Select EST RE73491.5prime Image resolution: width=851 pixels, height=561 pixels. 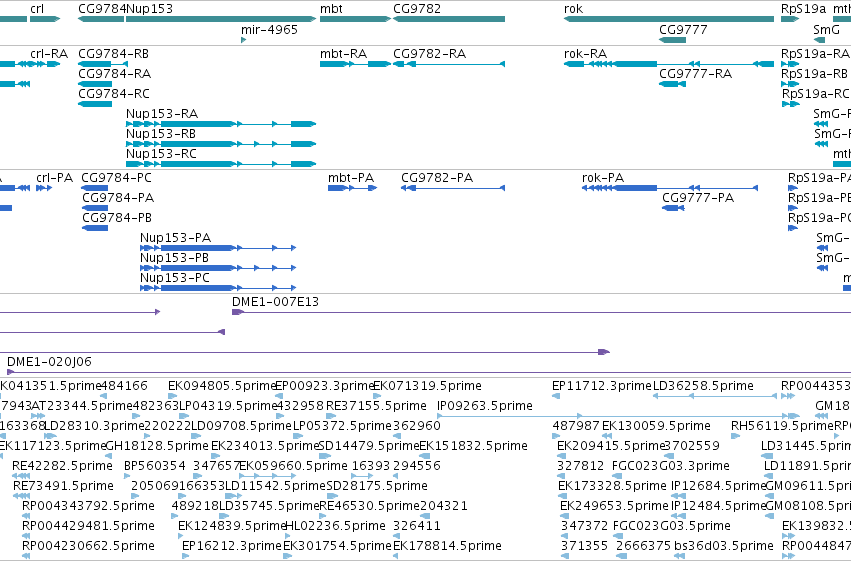tap(63, 486)
